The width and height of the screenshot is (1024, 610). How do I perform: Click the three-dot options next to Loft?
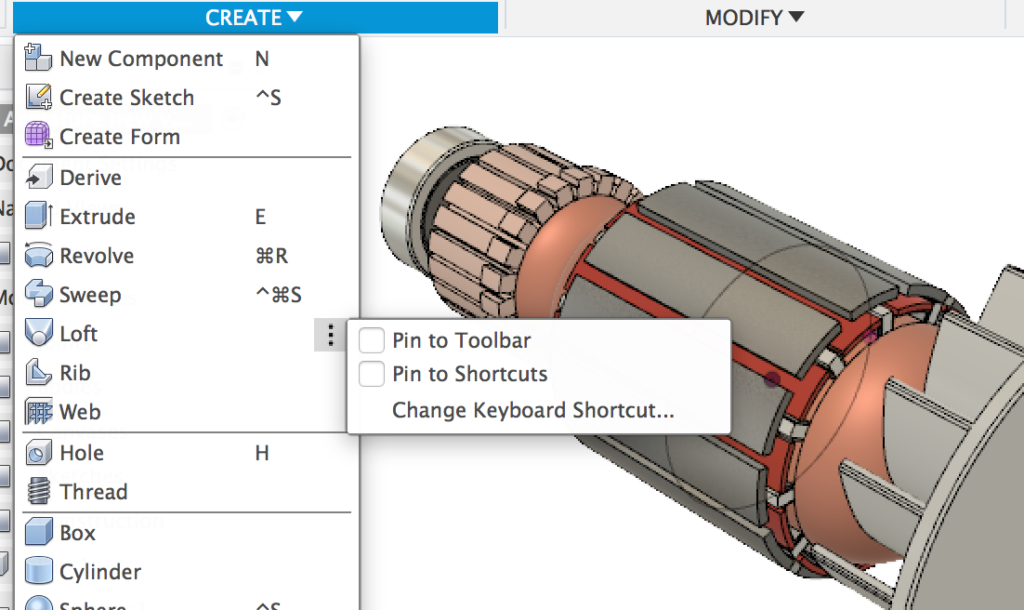point(330,335)
